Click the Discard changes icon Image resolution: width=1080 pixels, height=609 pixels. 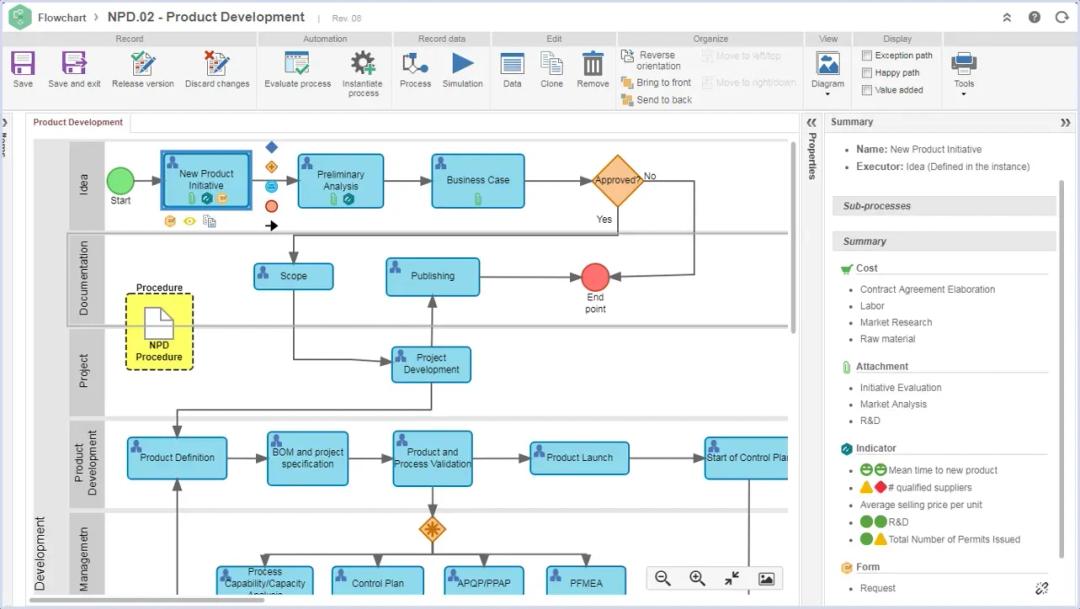pyautogui.click(x=217, y=65)
